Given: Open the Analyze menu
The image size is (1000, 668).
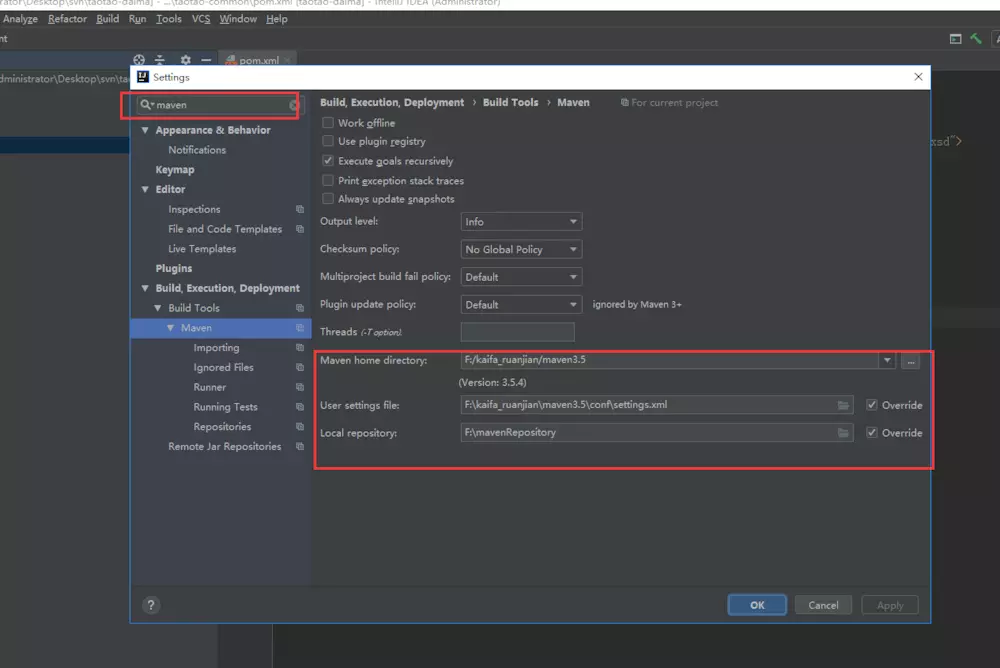Looking at the screenshot, I should pos(20,19).
